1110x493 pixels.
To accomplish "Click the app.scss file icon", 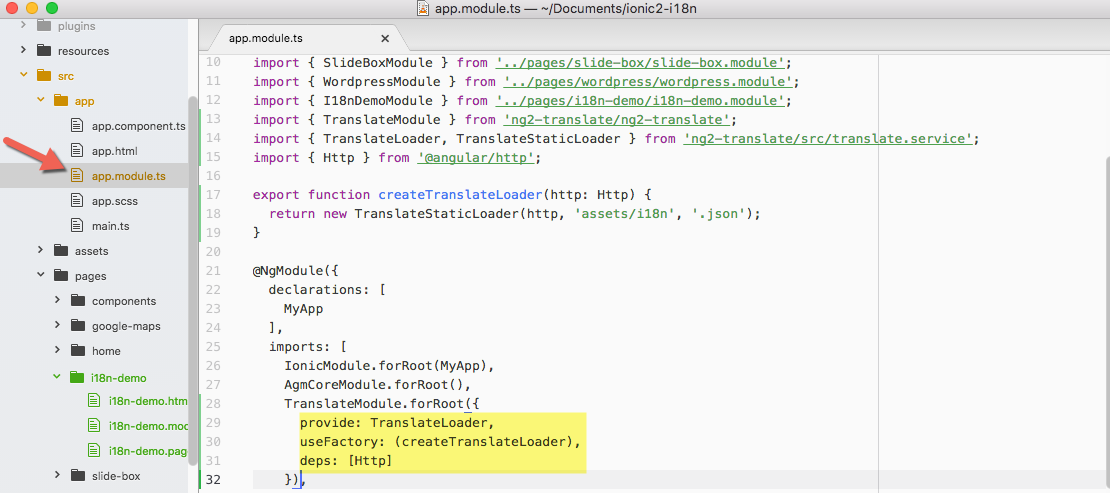I will [x=78, y=201].
